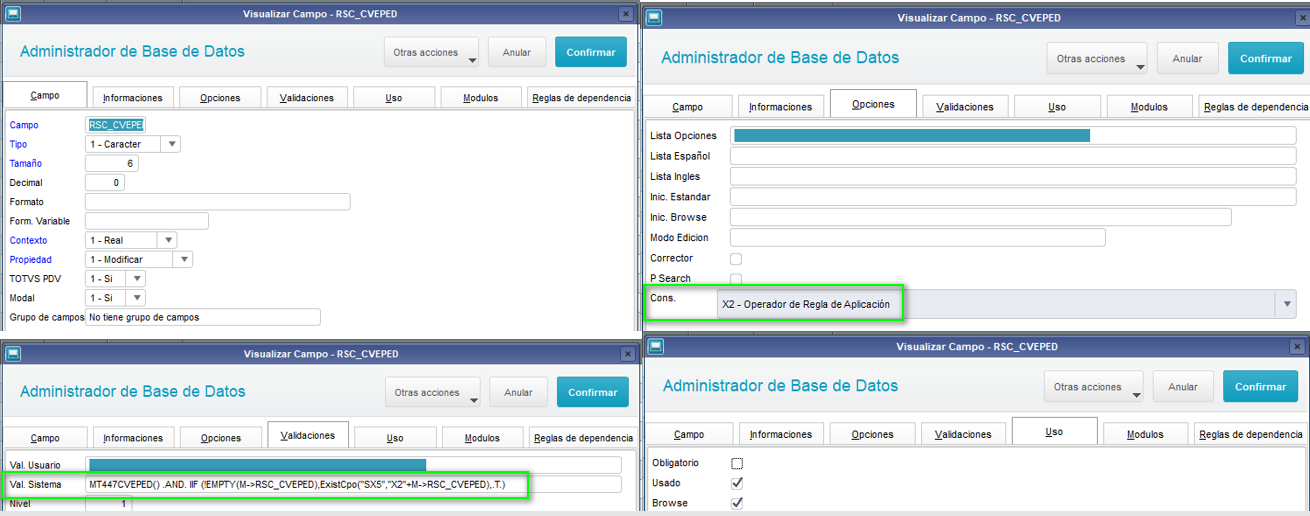Open Reglas de dependencia tab in Campo-tab window
This screenshot has height=516, width=1310.
click(582, 98)
